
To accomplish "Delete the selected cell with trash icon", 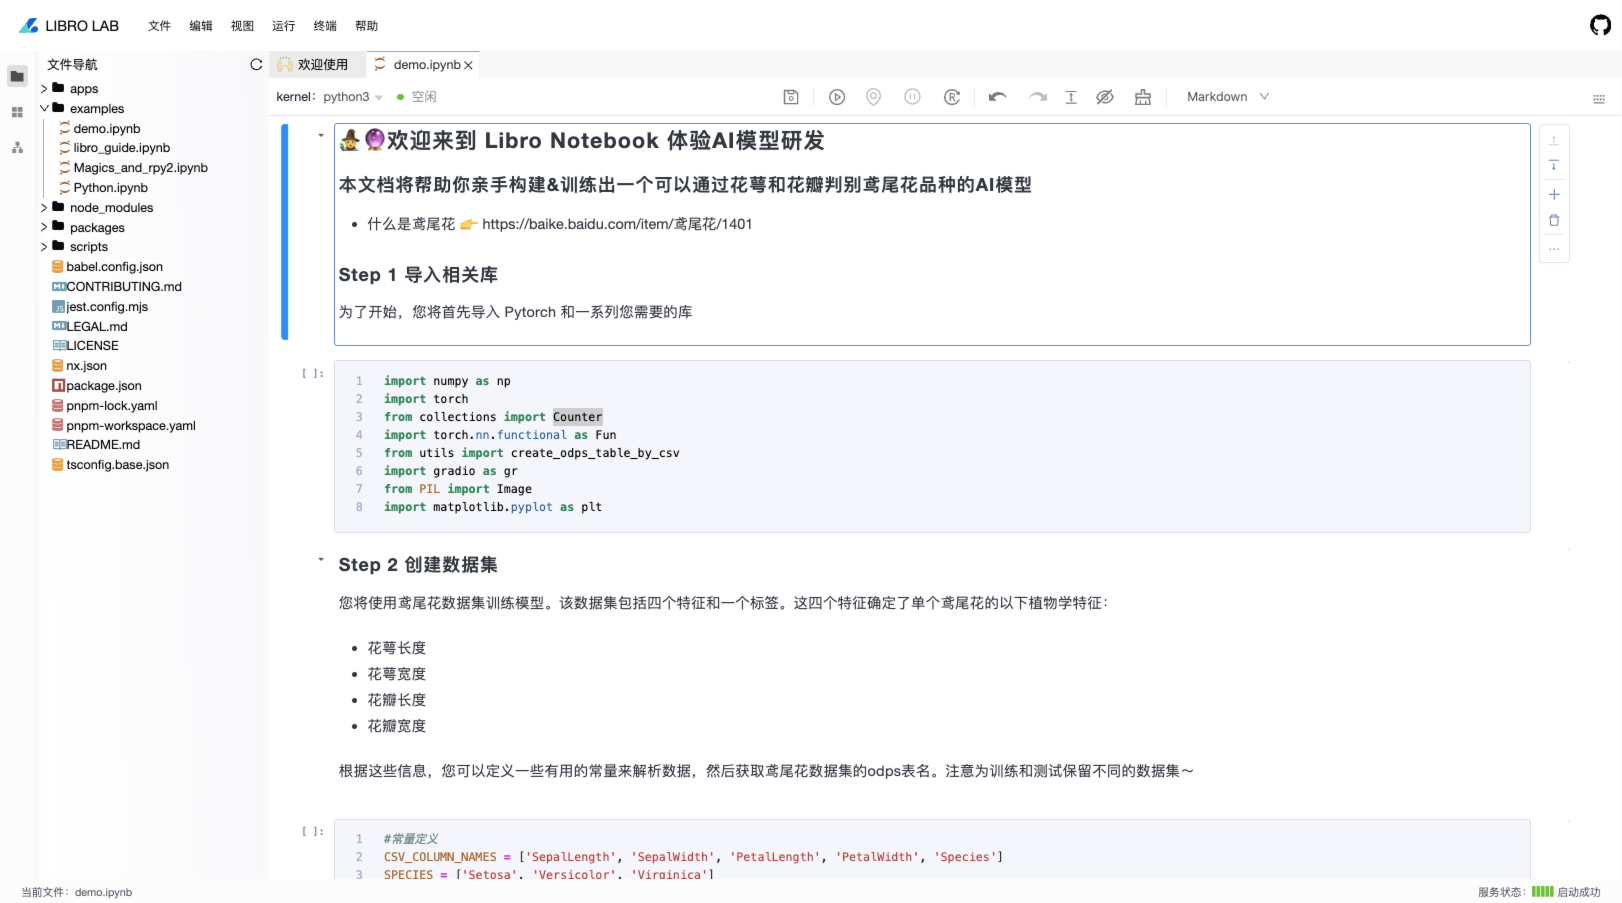I will pos(1554,220).
